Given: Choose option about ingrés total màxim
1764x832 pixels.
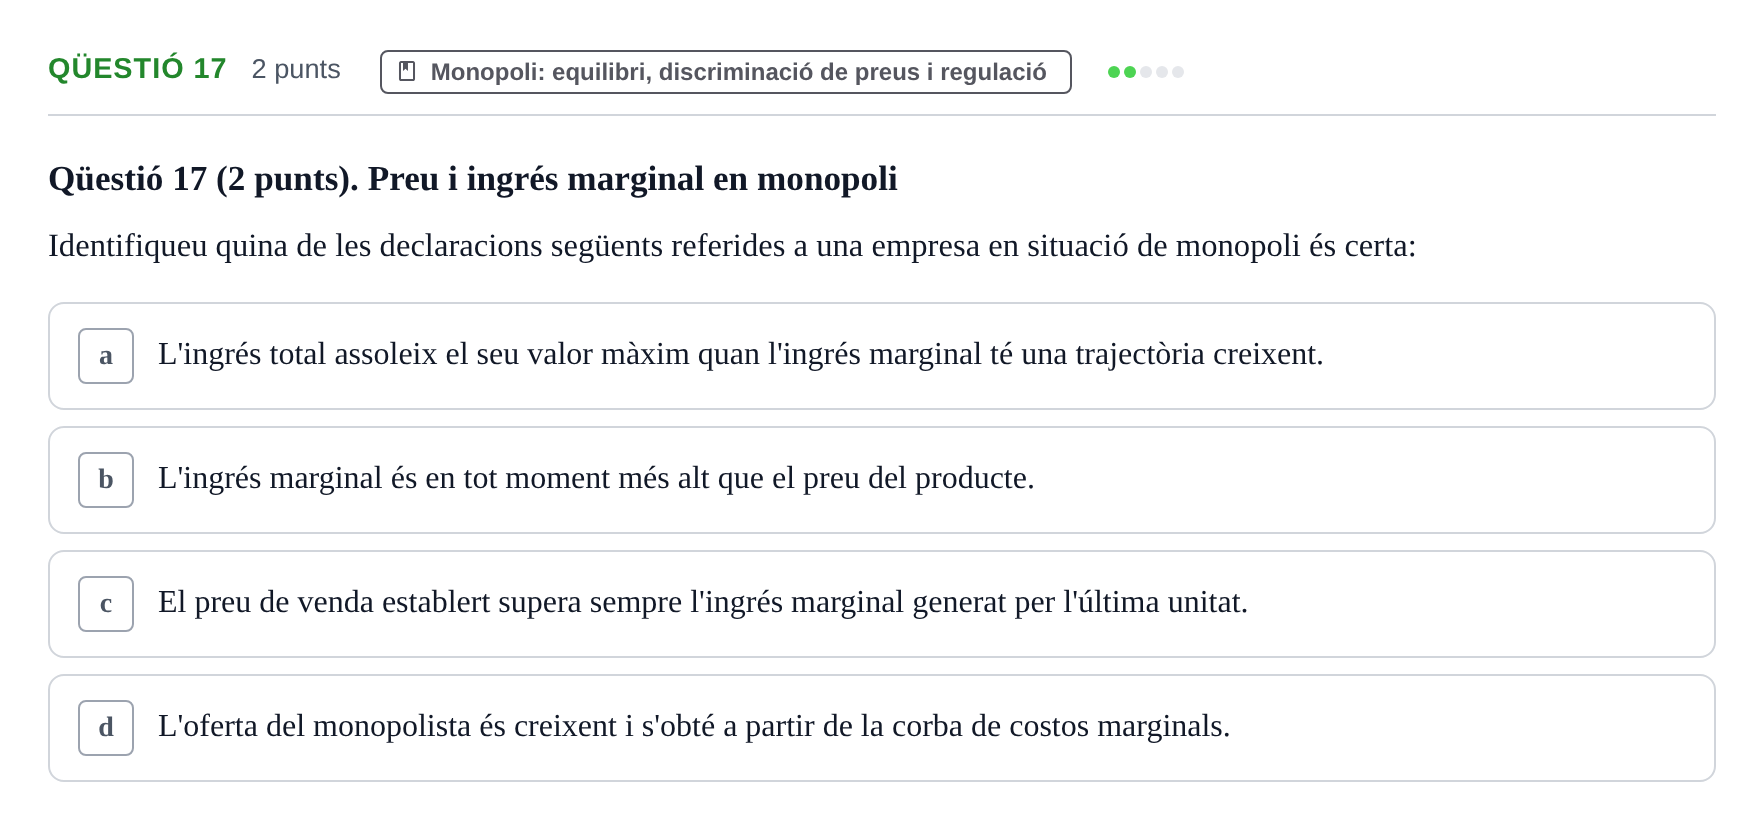Looking at the screenshot, I should [882, 356].
